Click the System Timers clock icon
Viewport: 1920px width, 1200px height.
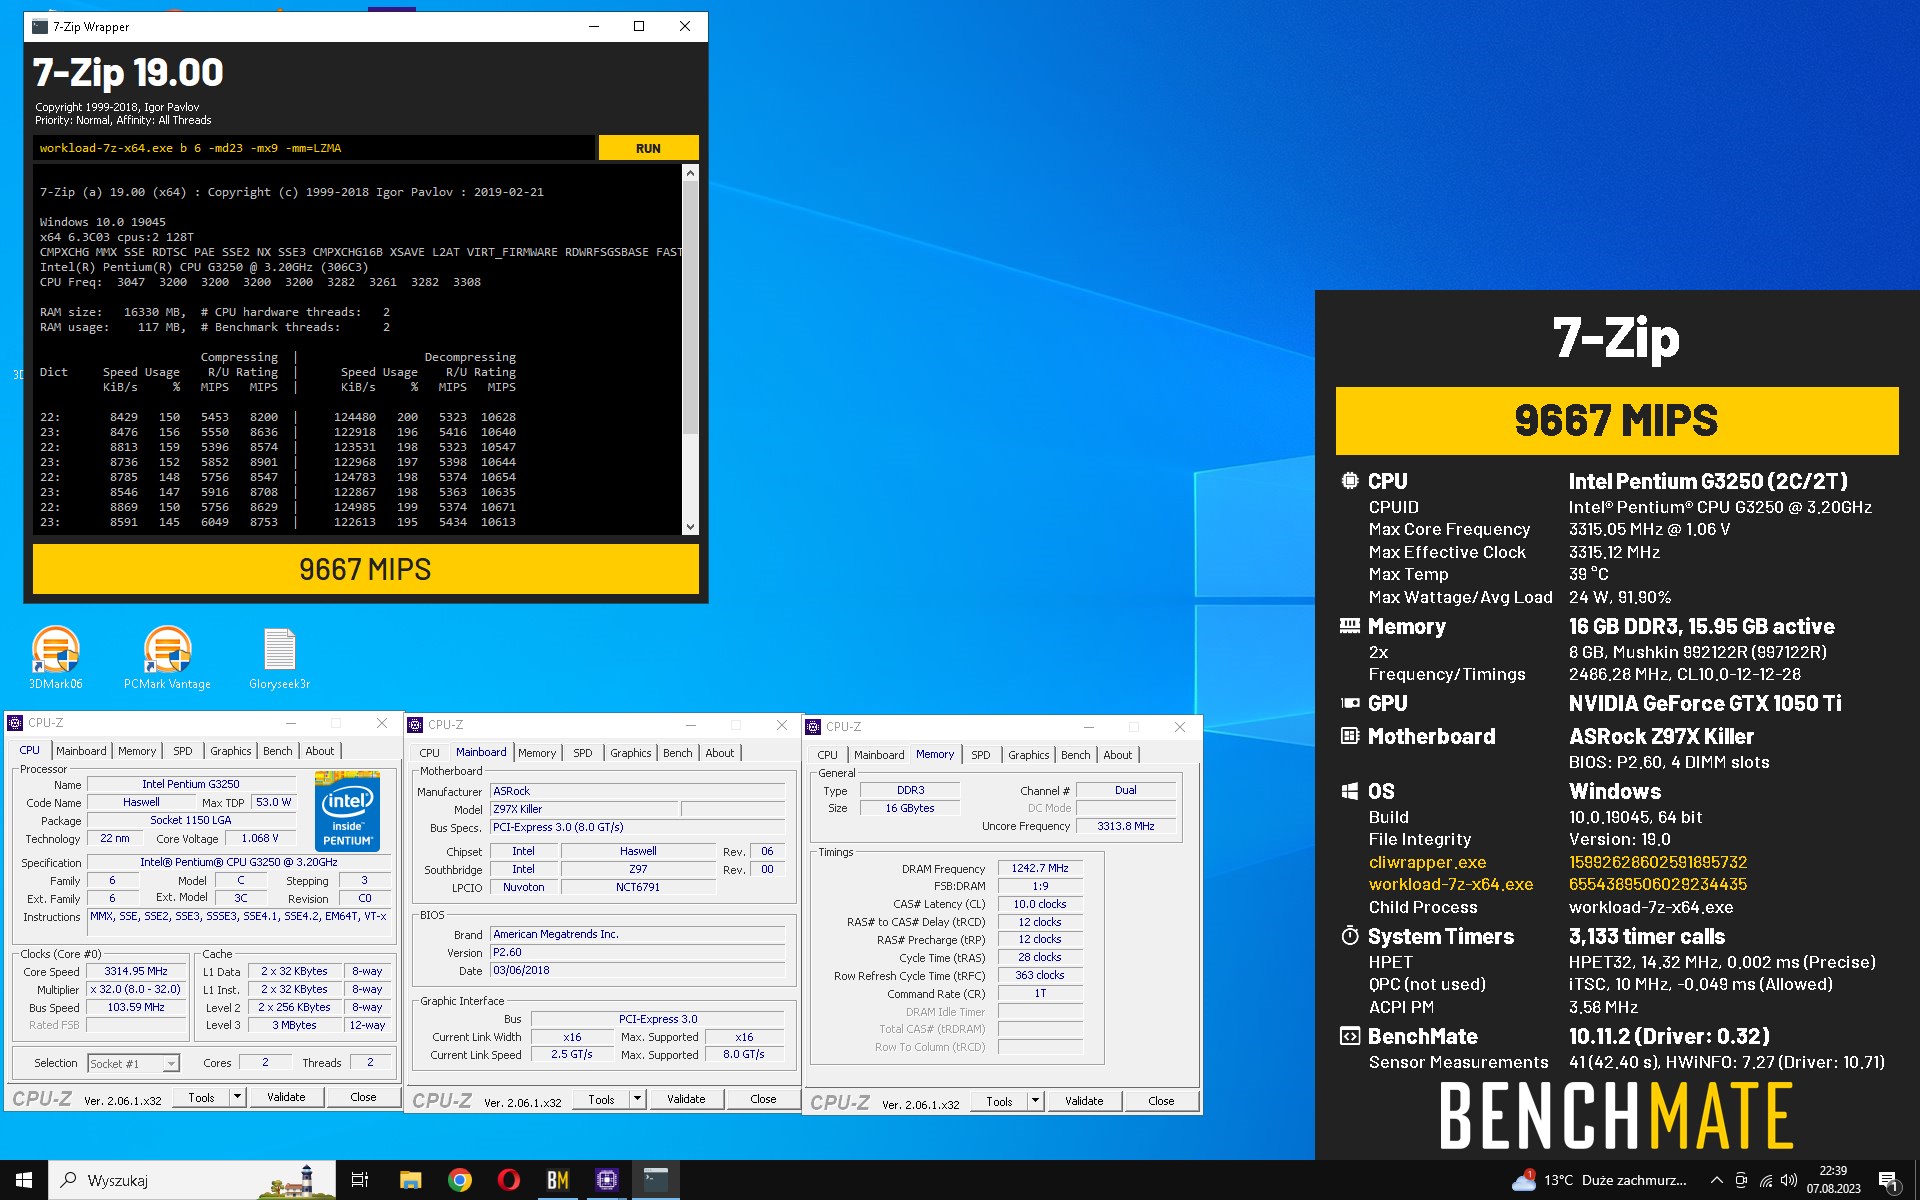click(1350, 936)
